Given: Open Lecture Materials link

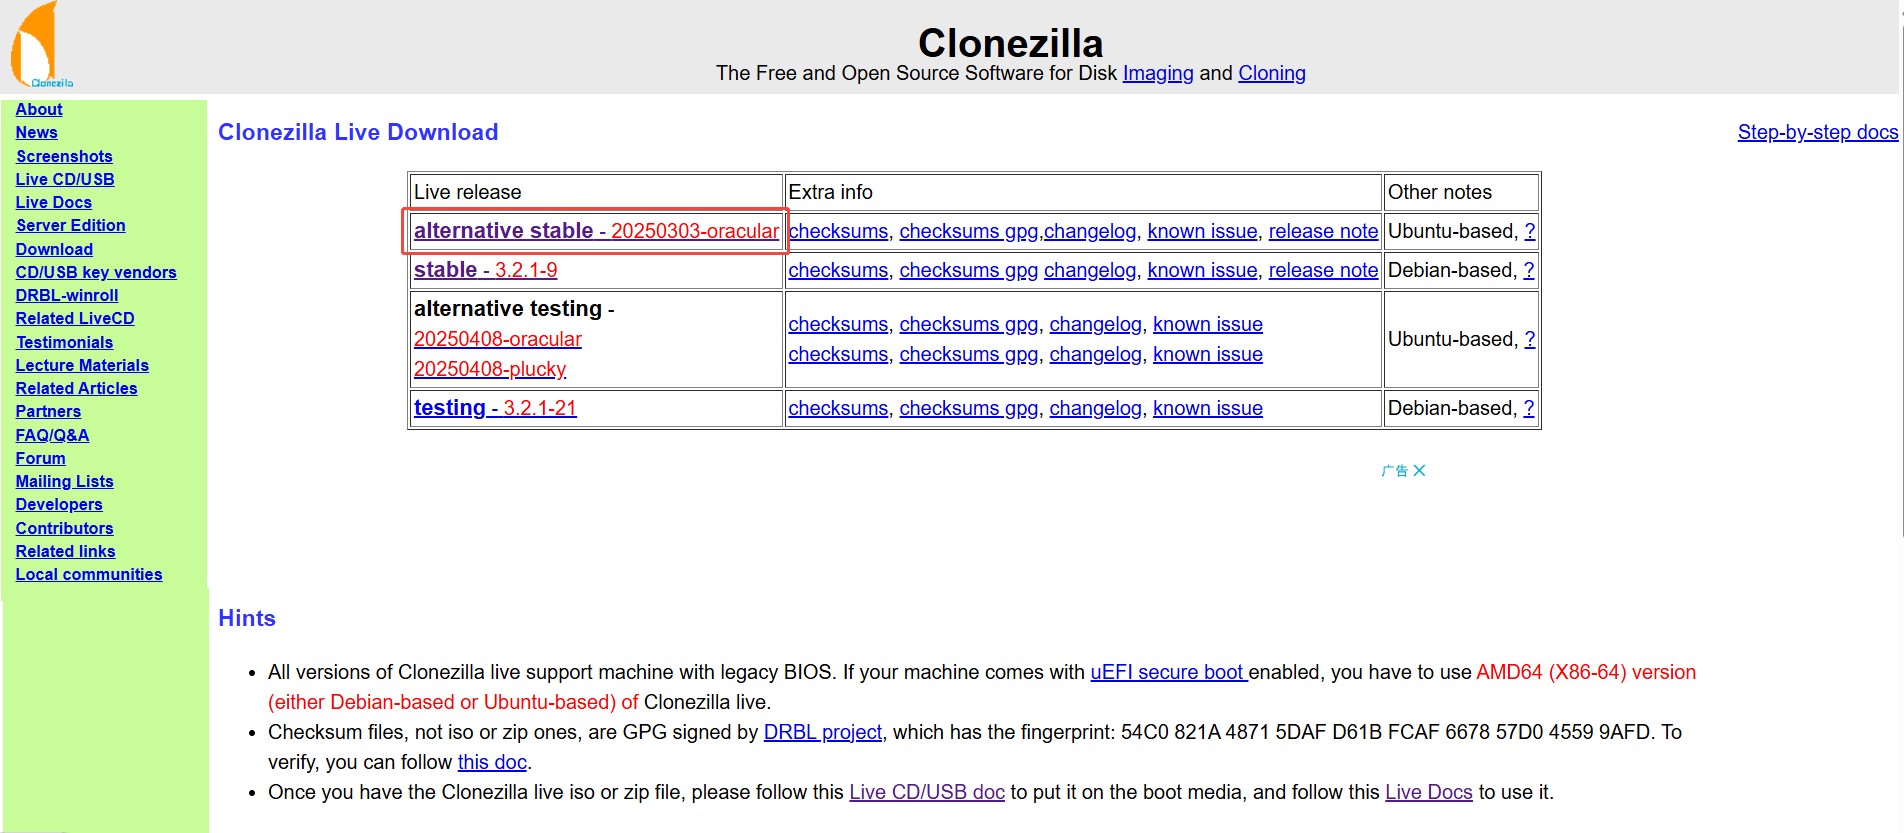Looking at the screenshot, I should [82, 365].
